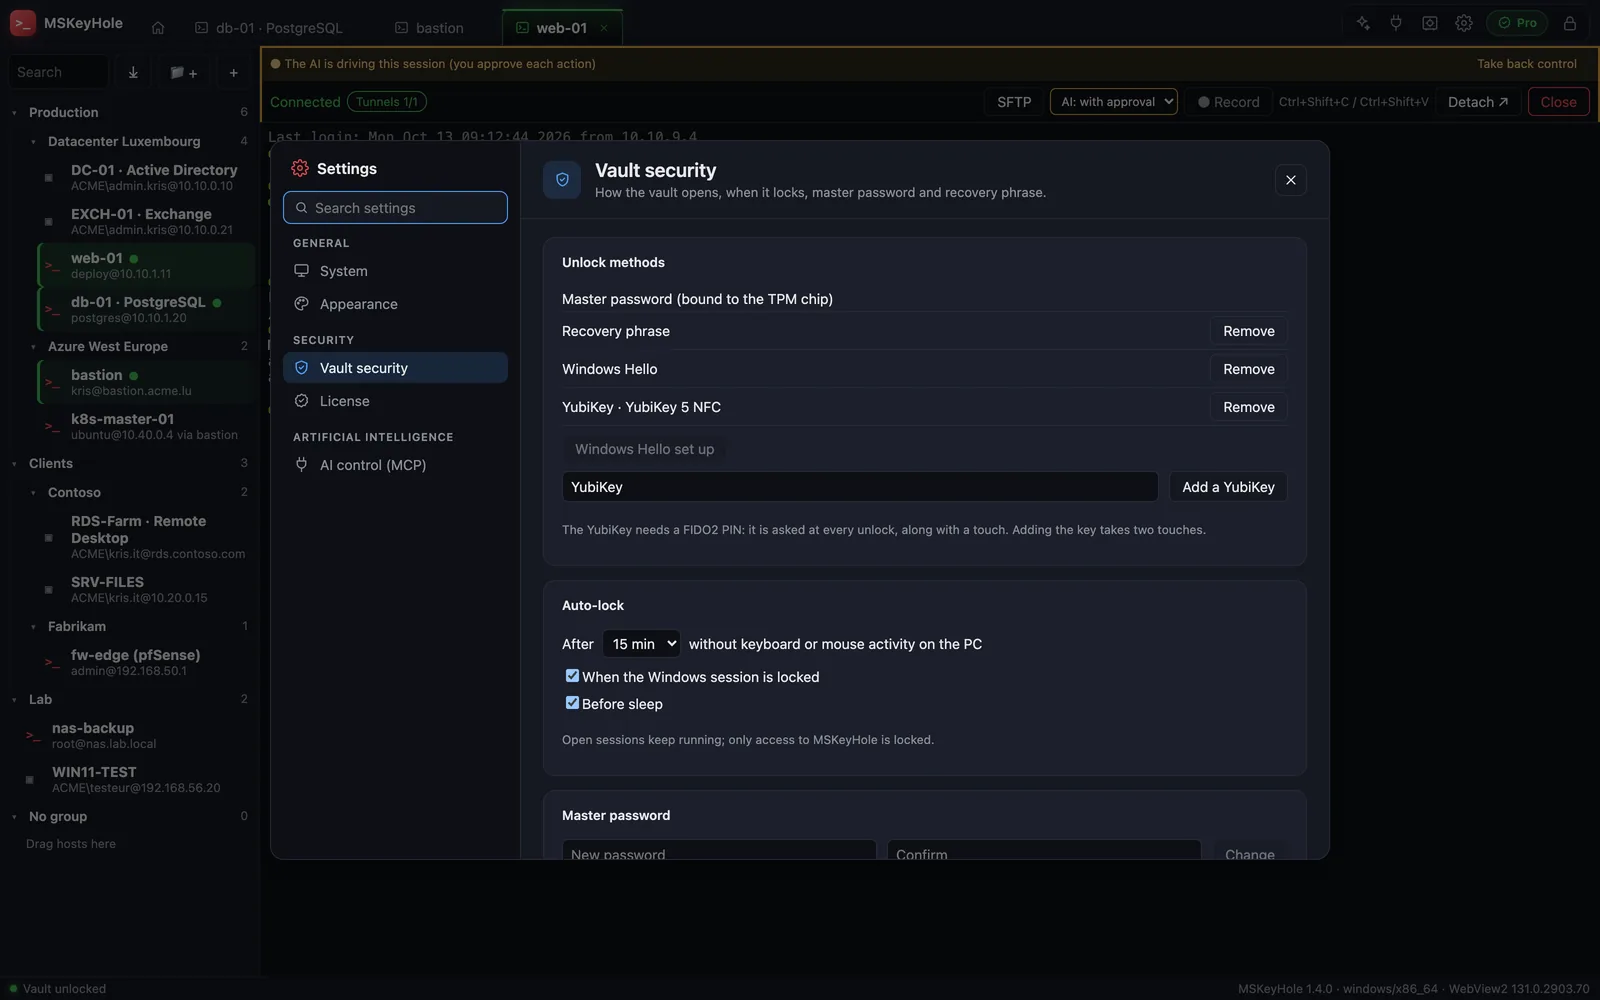Collapse the Production group
This screenshot has height=1000, width=1600.
point(14,113)
